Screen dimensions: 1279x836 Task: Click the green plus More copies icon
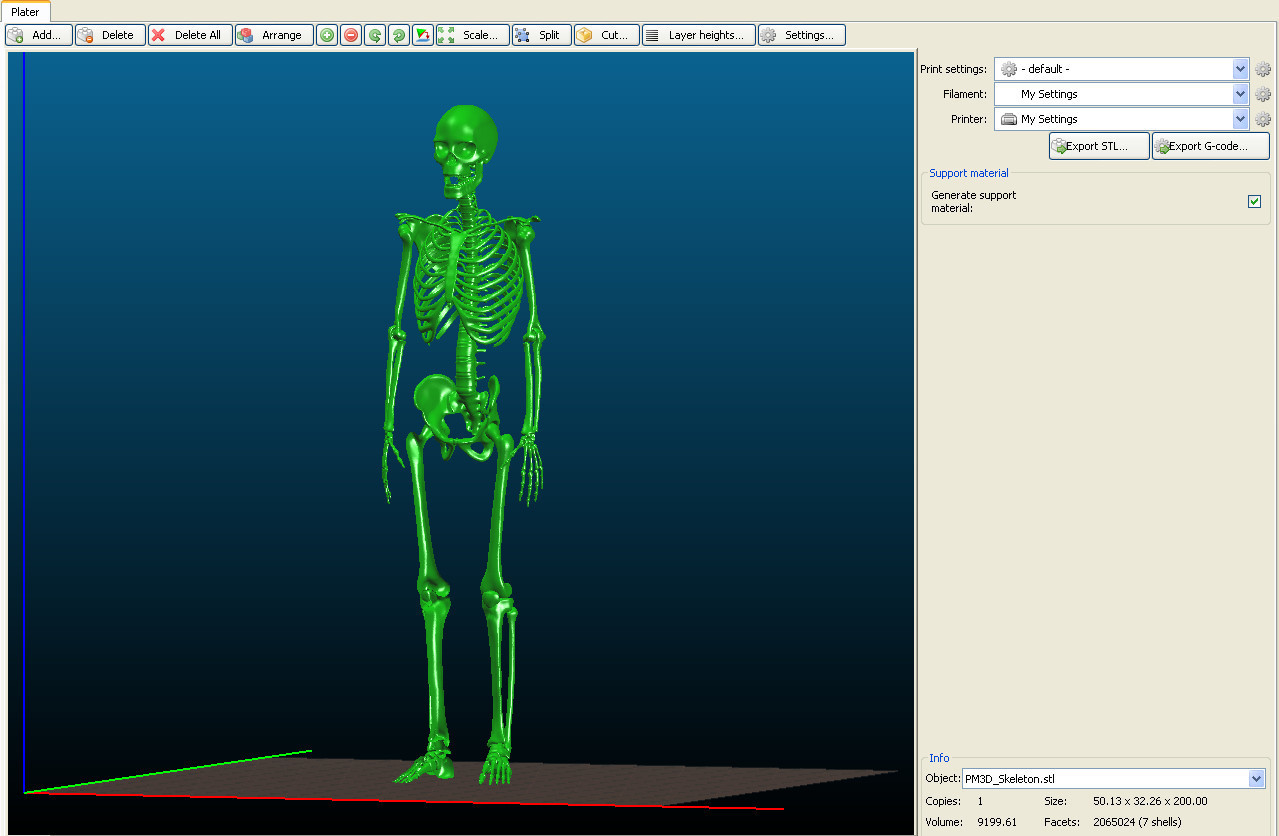pos(327,35)
